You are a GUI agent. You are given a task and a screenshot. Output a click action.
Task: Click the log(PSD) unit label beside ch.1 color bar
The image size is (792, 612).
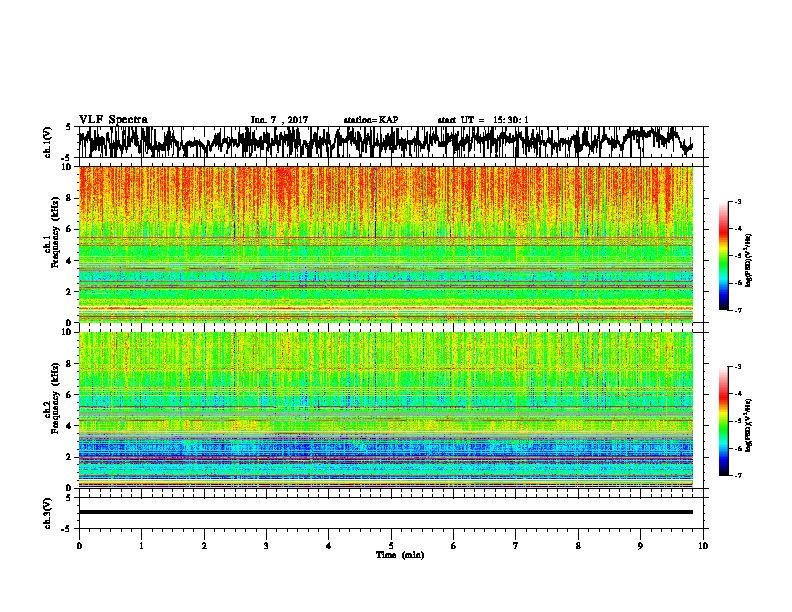click(x=748, y=261)
